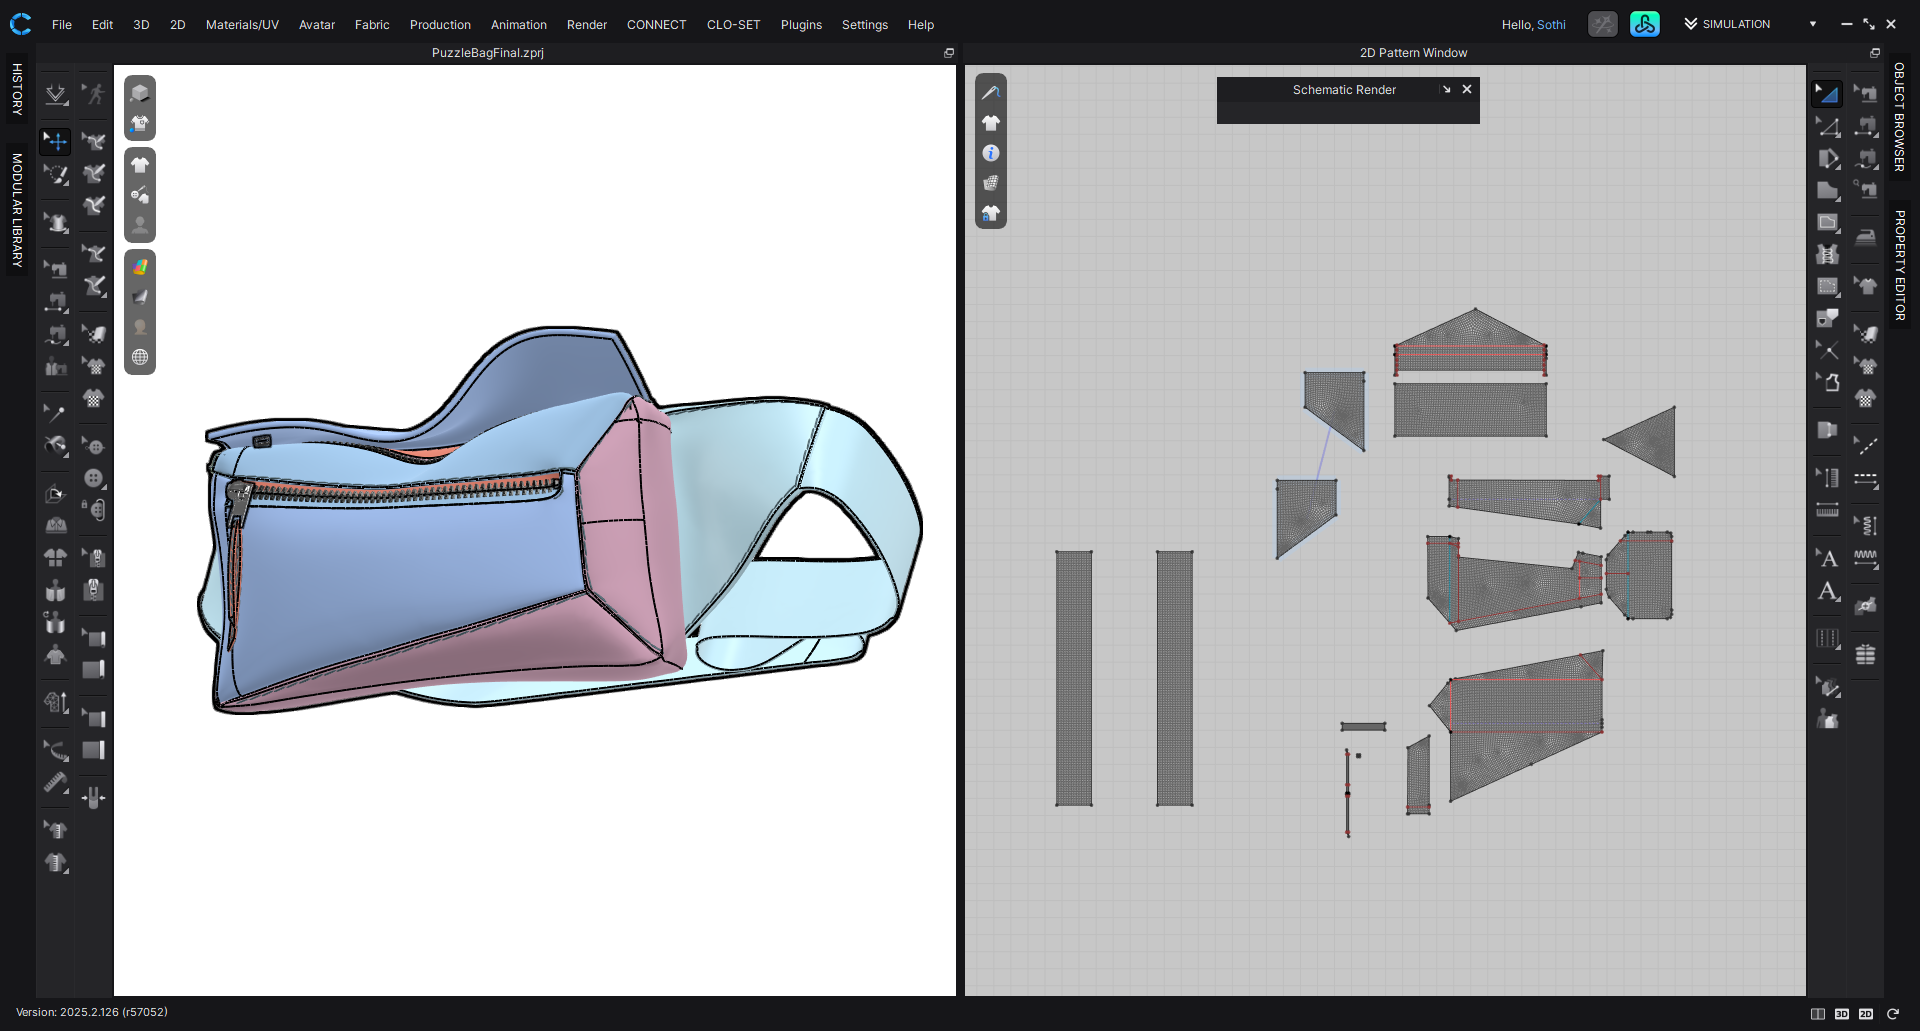Image resolution: width=1920 pixels, height=1031 pixels.
Task: Select the Select/Move tool in 3D toolbar
Action: (x=56, y=141)
